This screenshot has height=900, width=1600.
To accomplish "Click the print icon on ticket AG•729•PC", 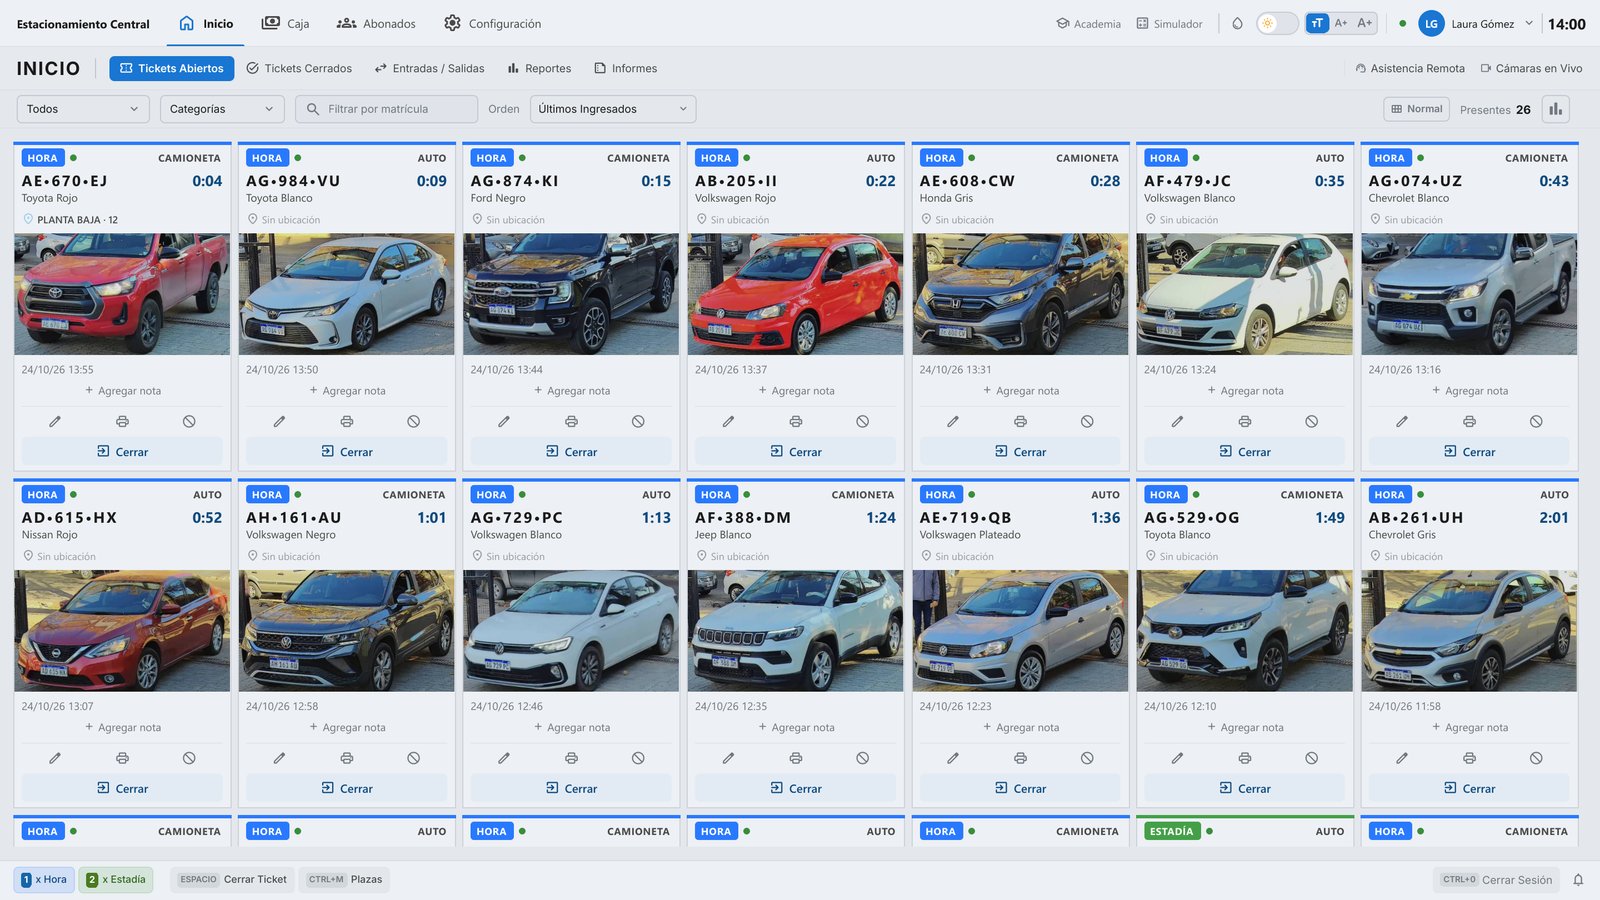I will pyautogui.click(x=571, y=759).
